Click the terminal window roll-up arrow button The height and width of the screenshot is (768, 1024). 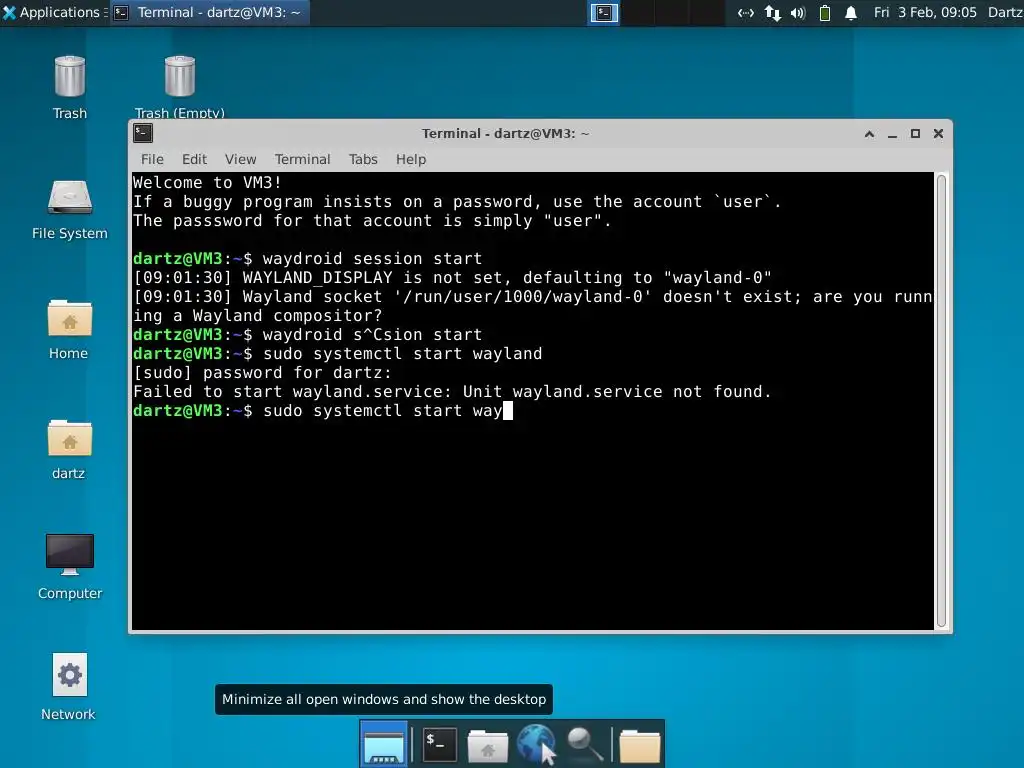click(x=869, y=134)
